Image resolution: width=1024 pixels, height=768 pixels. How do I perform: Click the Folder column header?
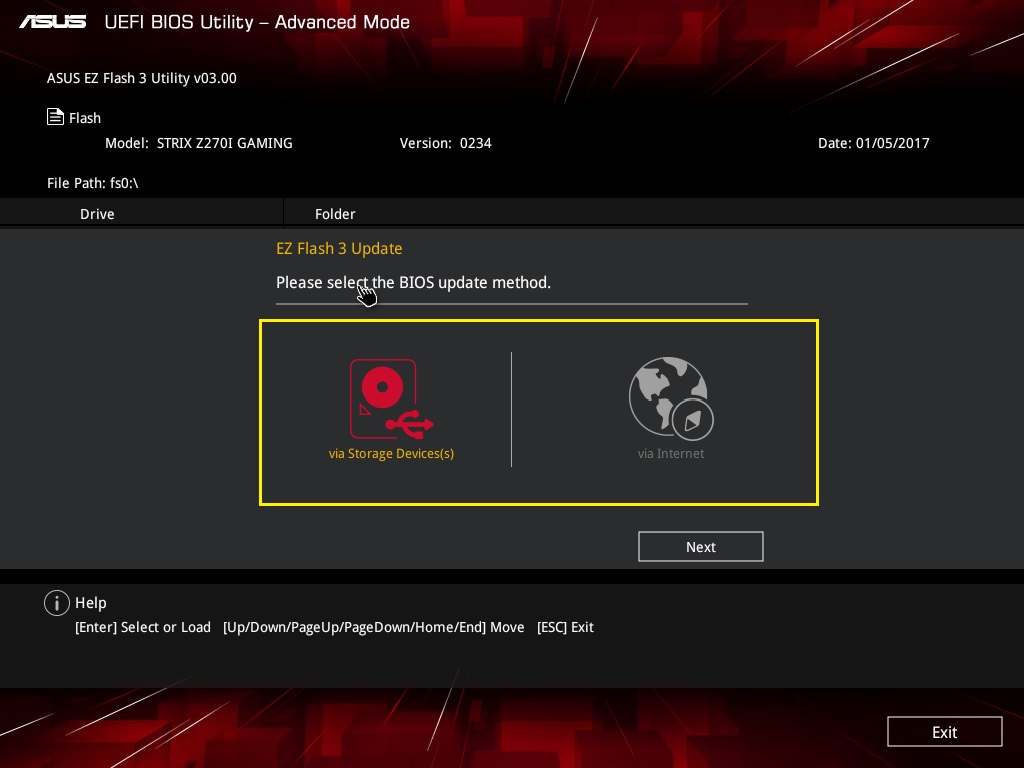tap(335, 214)
